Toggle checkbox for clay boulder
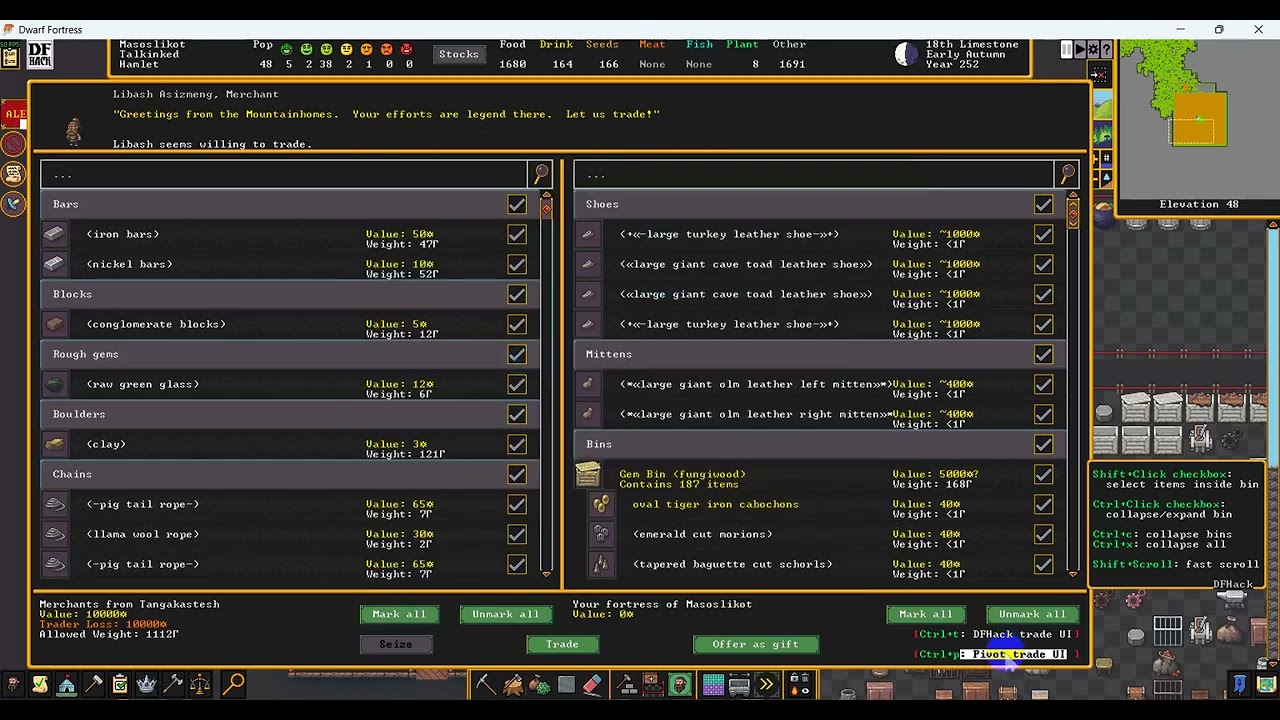This screenshot has height=720, width=1280. 517,444
